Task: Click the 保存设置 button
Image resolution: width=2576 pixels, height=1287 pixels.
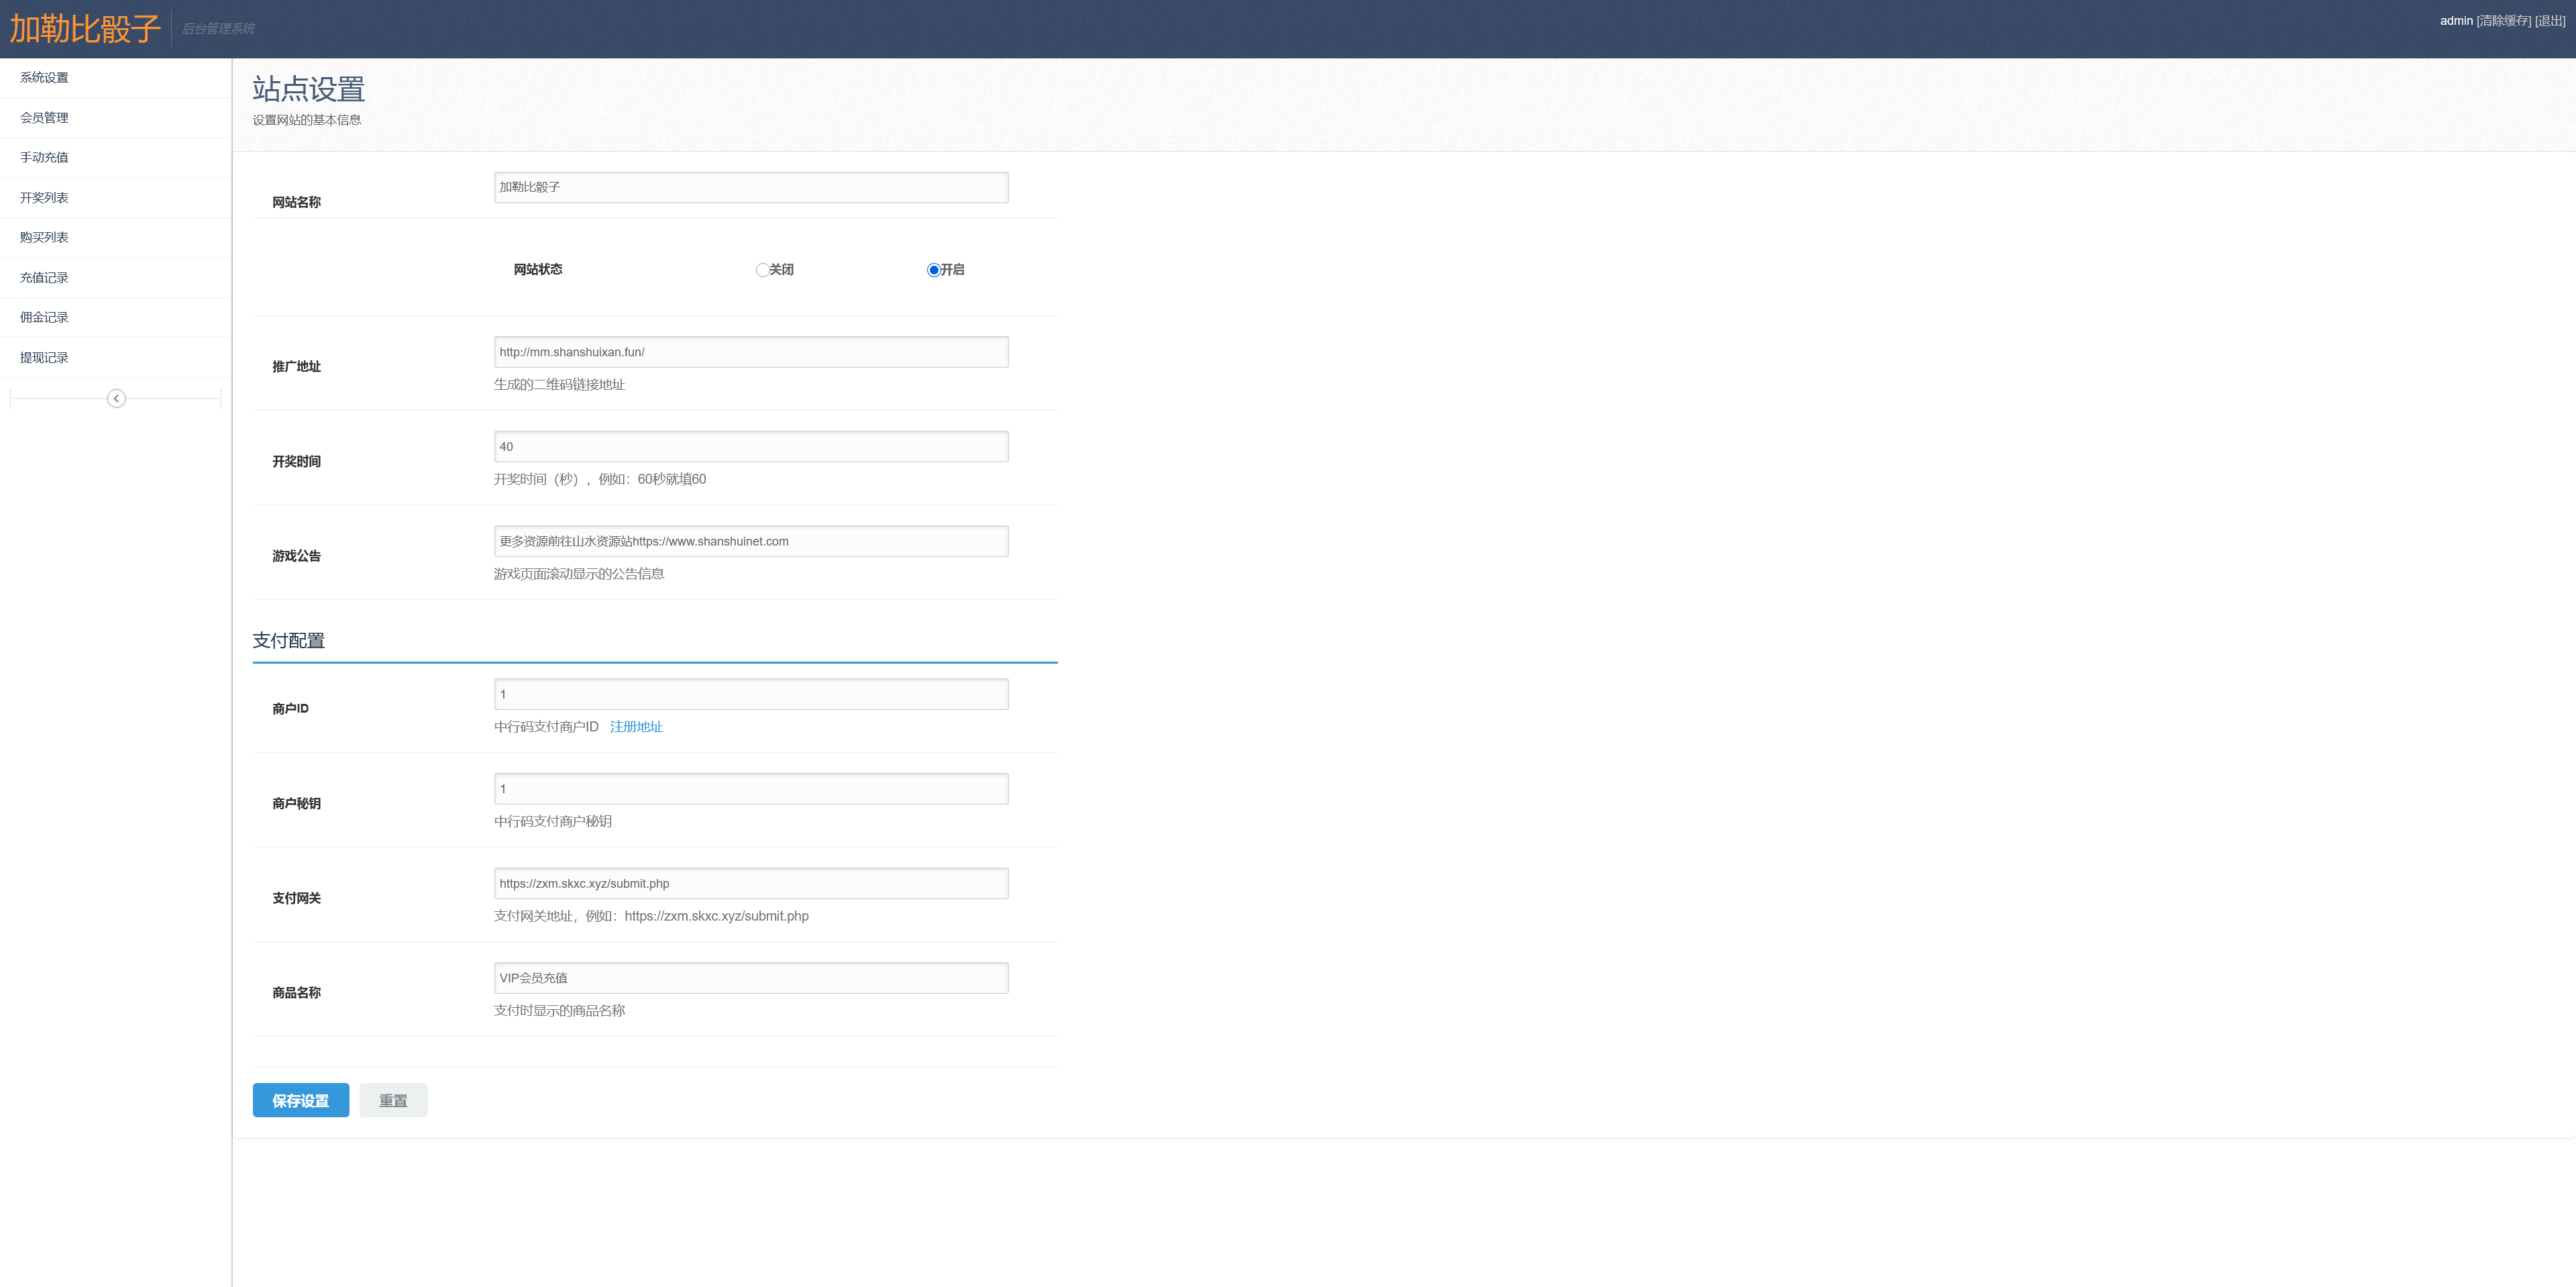Action: 300,1100
